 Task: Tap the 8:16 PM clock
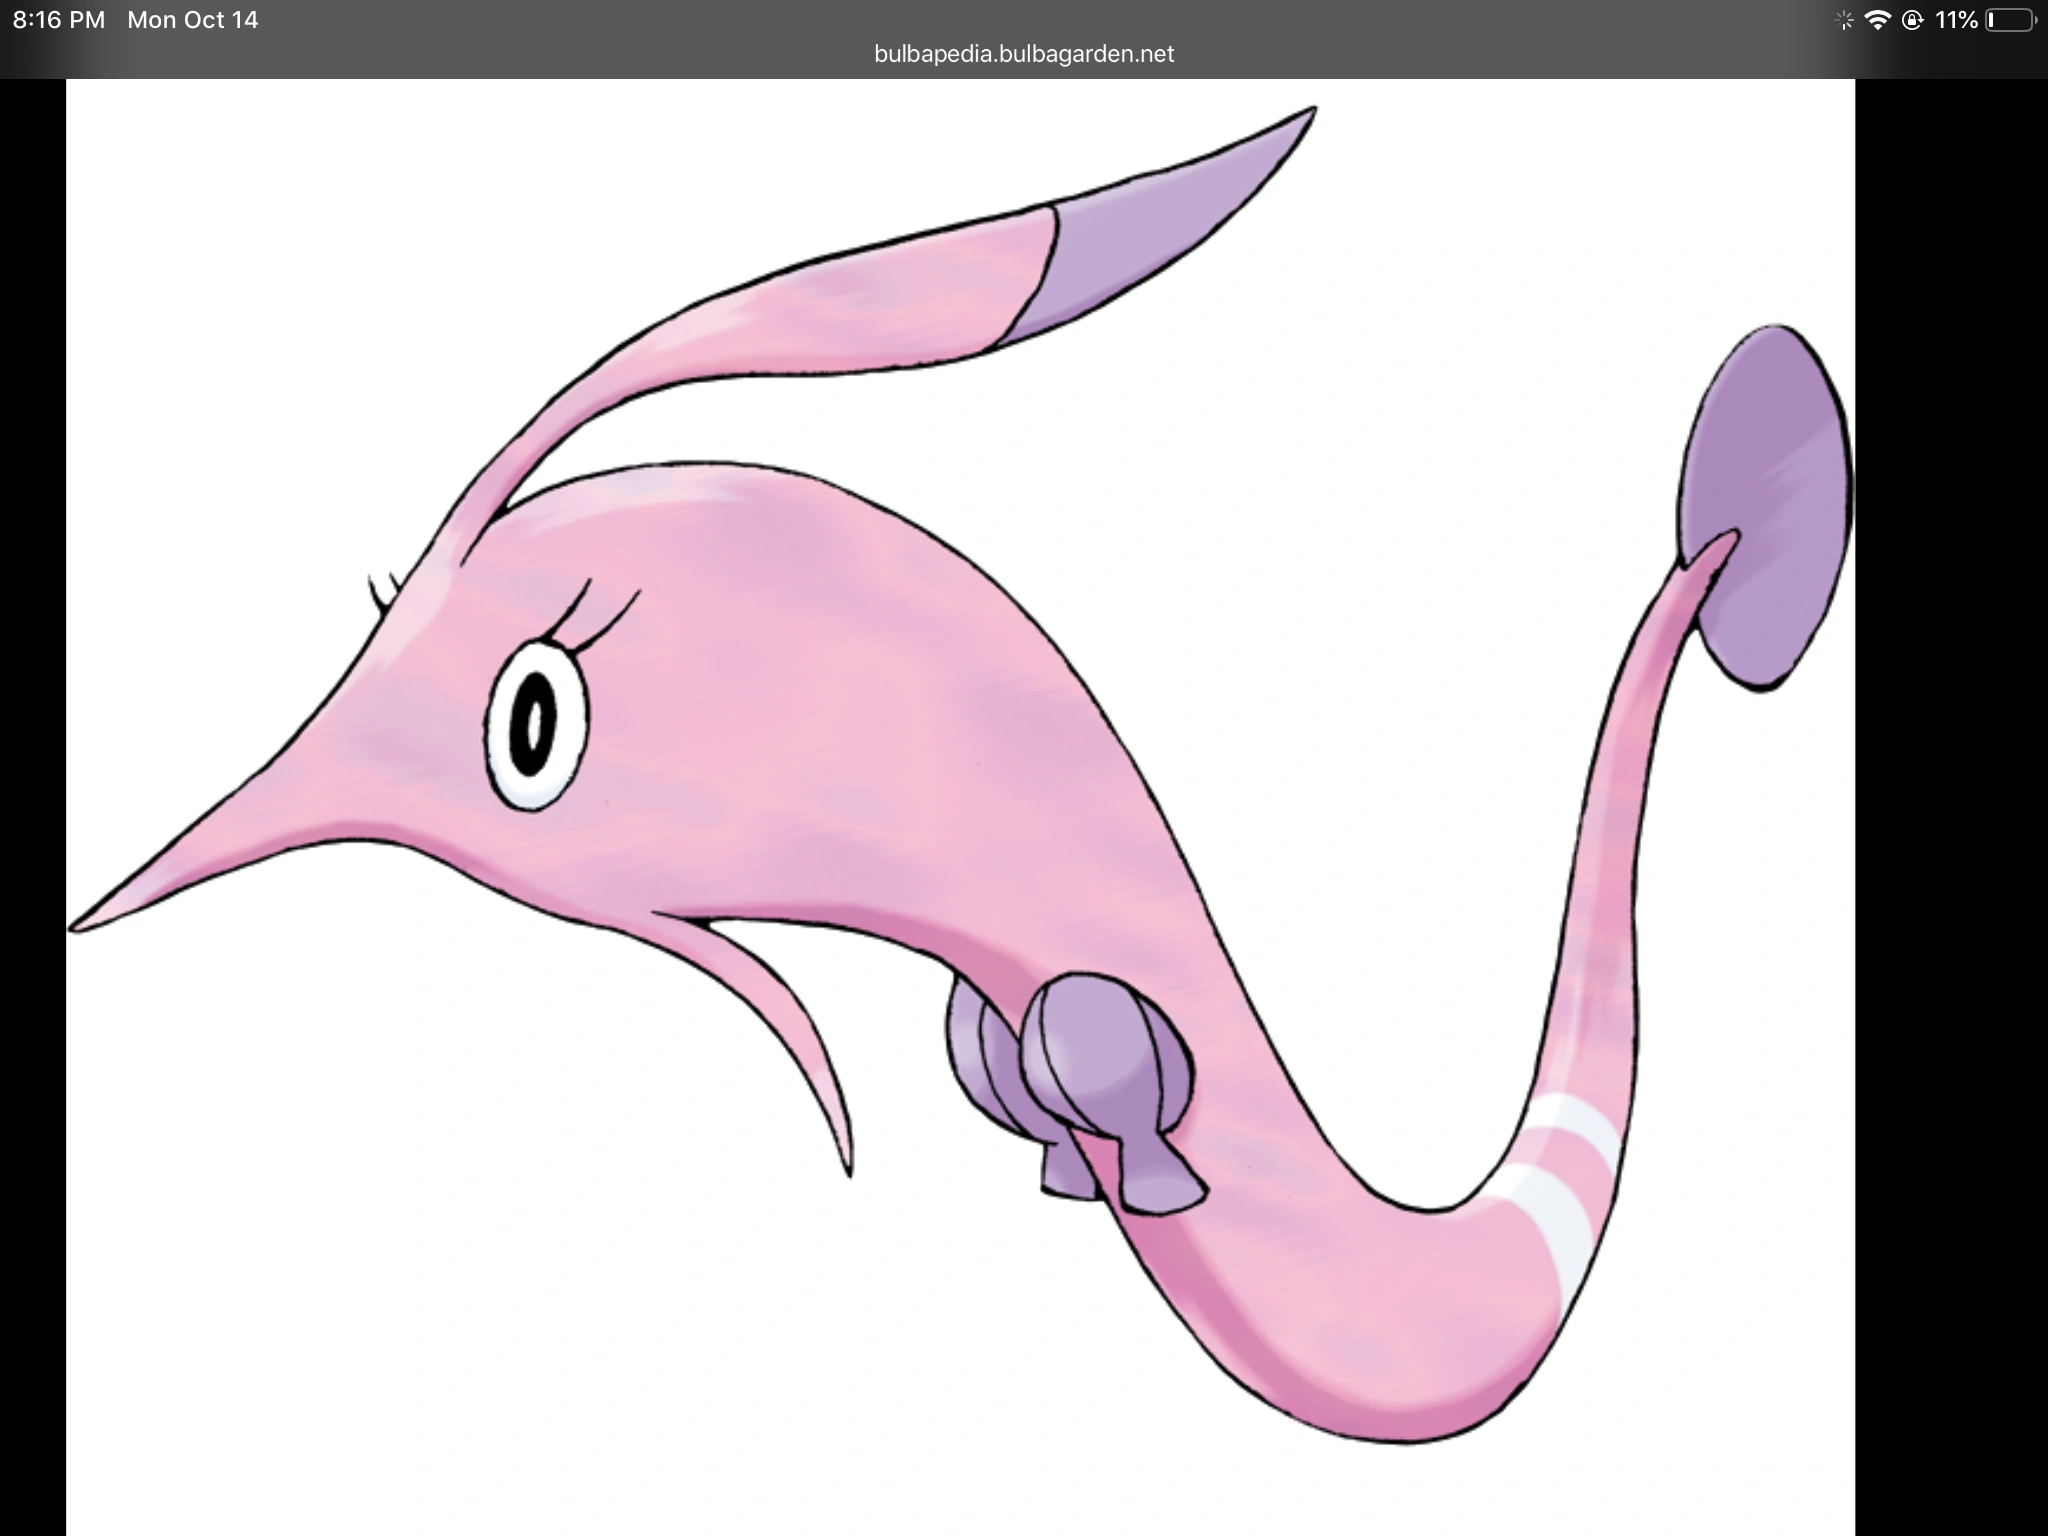tap(59, 20)
